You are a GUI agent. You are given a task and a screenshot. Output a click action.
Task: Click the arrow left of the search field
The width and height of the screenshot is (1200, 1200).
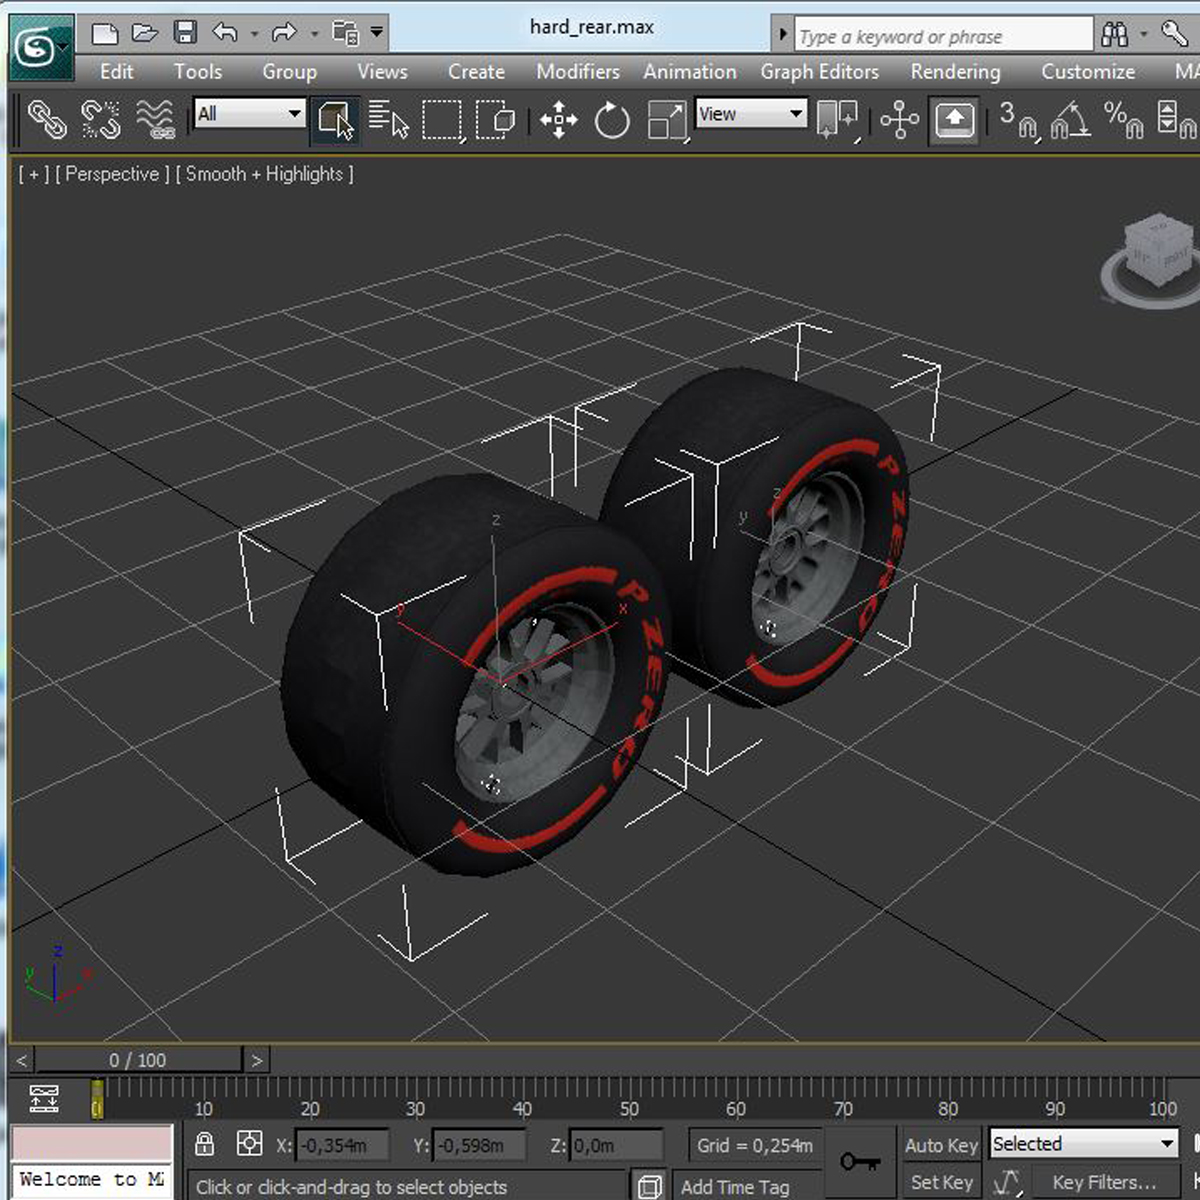[782, 35]
